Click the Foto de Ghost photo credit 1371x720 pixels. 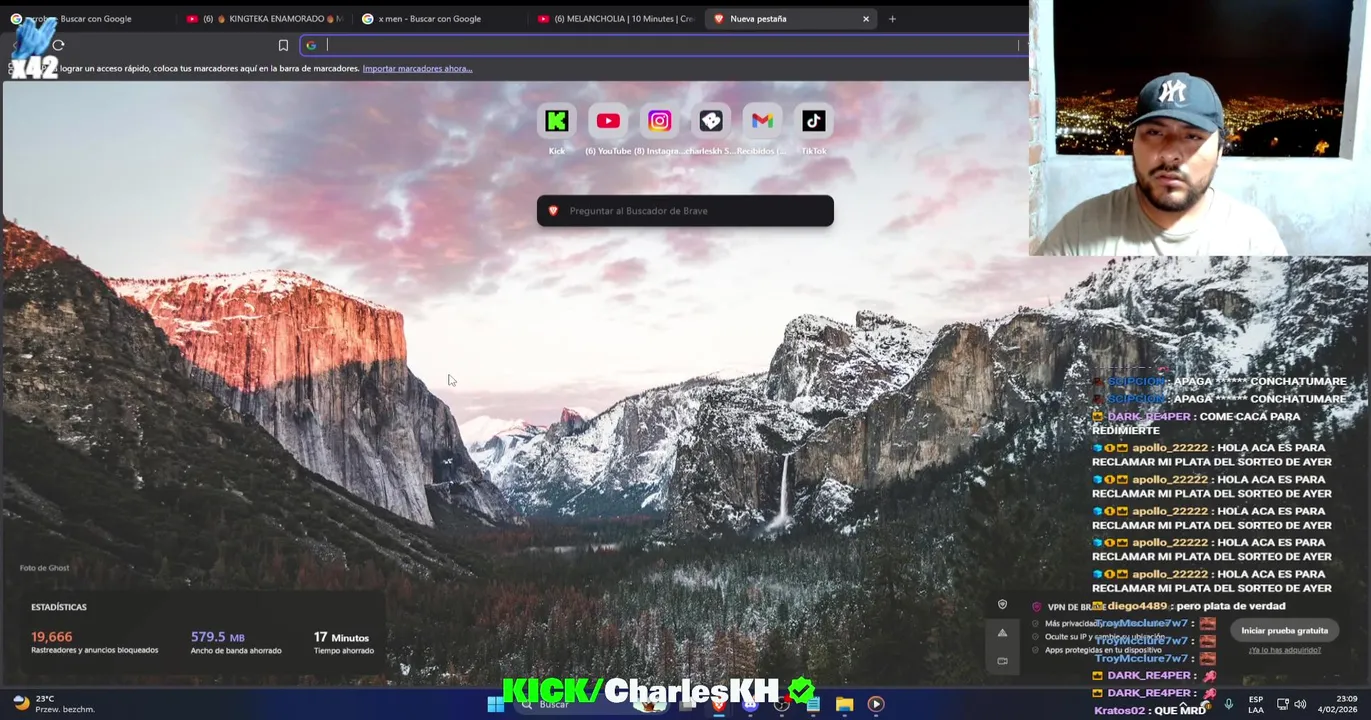click(x=44, y=568)
